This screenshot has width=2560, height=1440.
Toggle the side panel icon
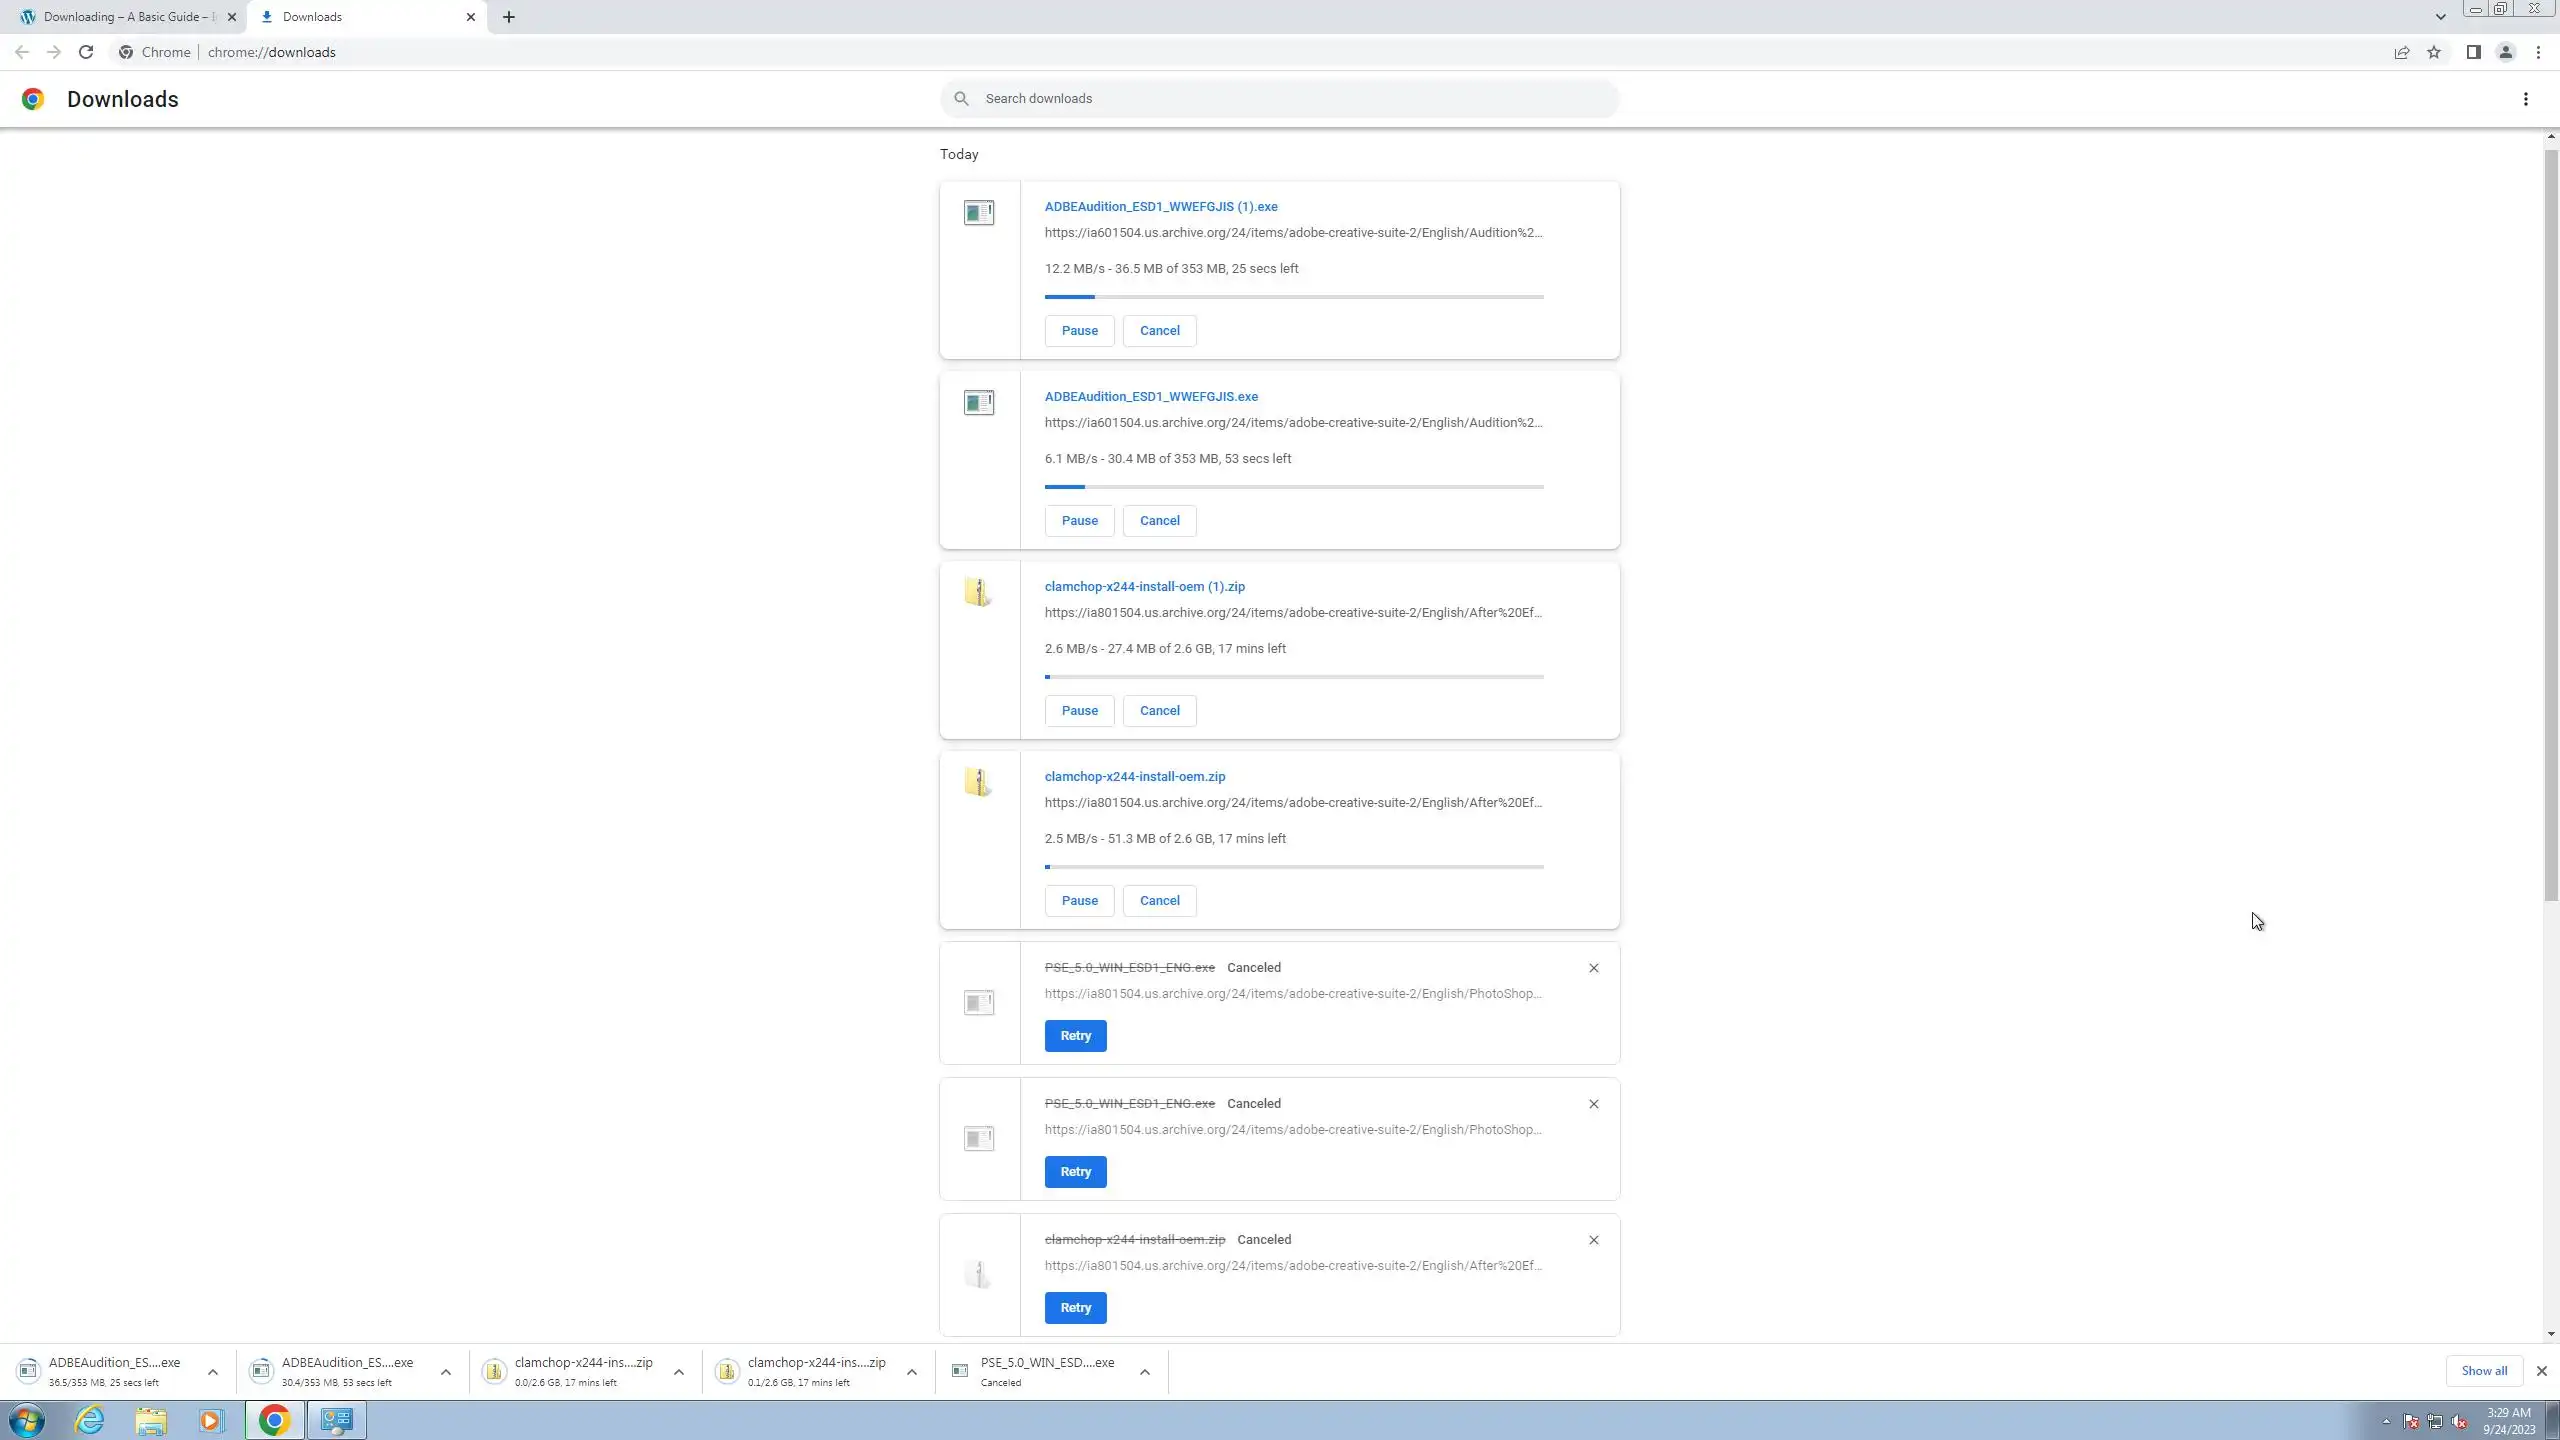pyautogui.click(x=2473, y=52)
